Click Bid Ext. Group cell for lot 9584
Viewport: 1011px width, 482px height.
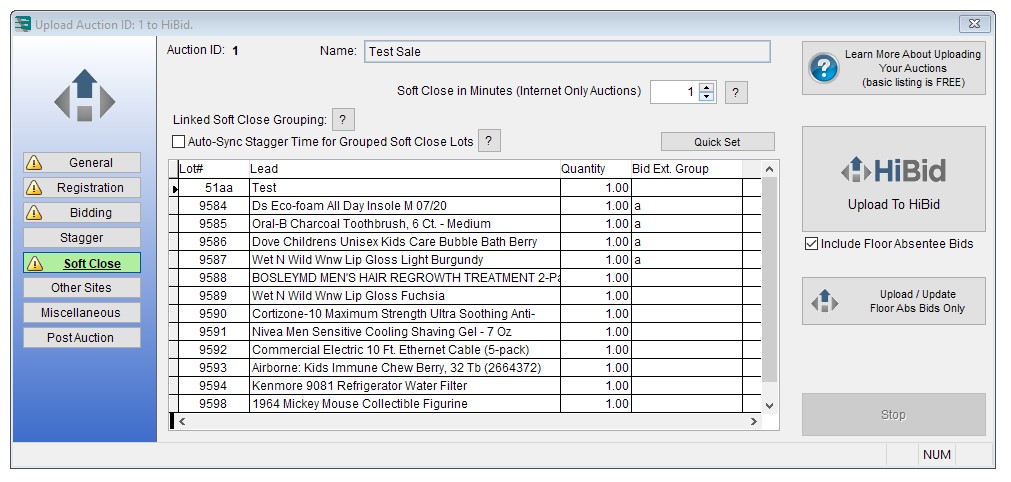pyautogui.click(x=687, y=206)
